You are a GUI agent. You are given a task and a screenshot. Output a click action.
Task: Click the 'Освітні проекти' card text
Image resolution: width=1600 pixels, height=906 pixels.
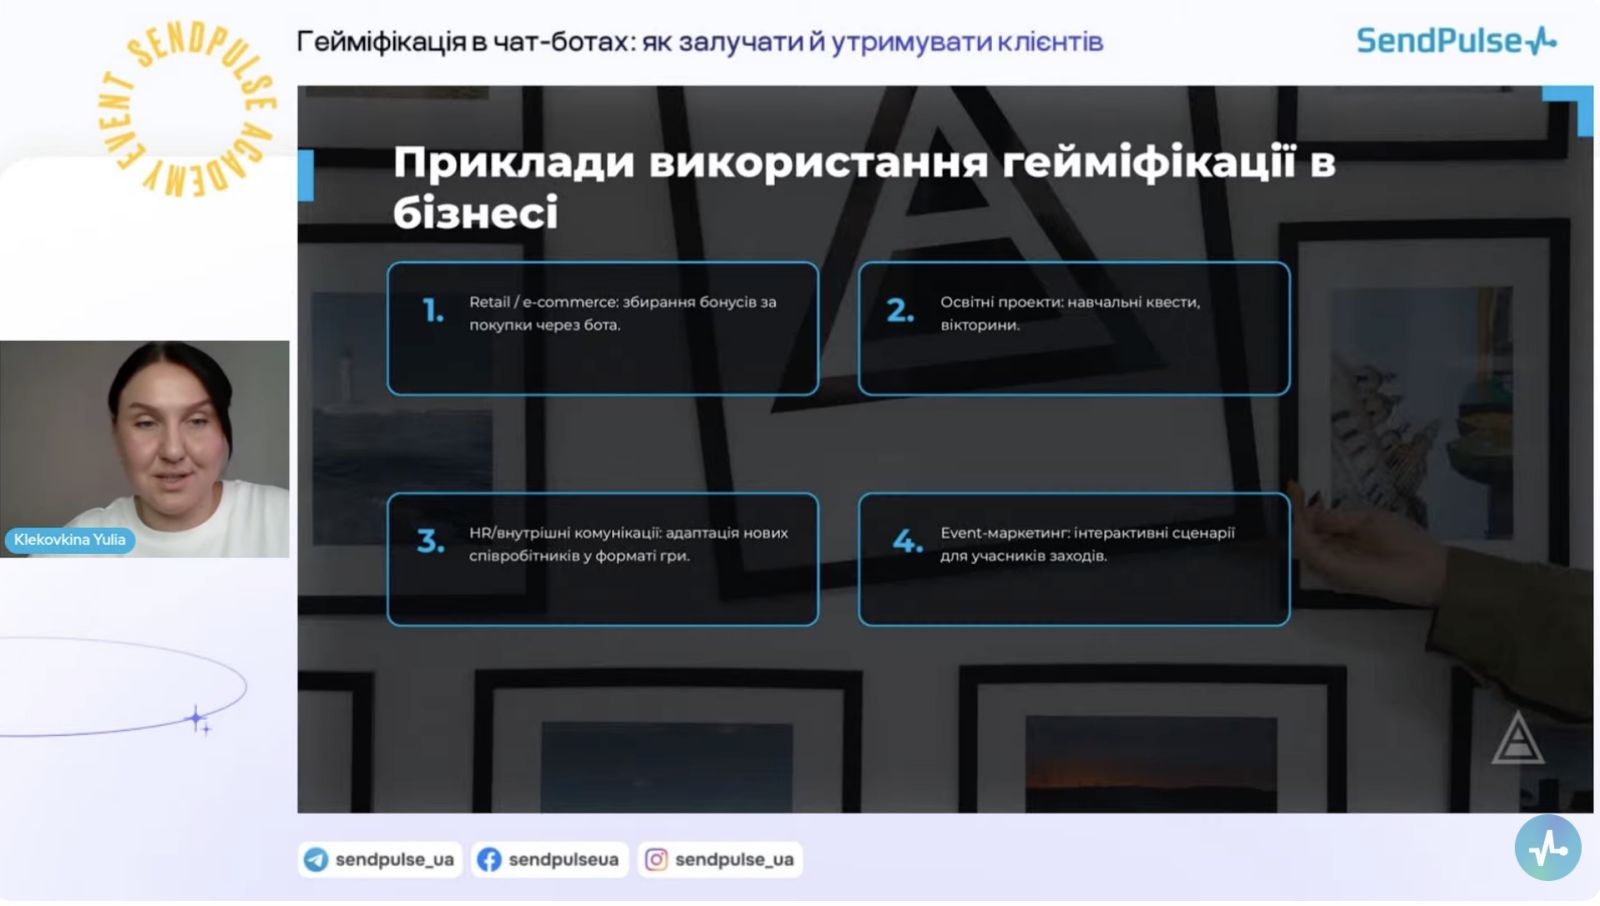click(x=1069, y=313)
